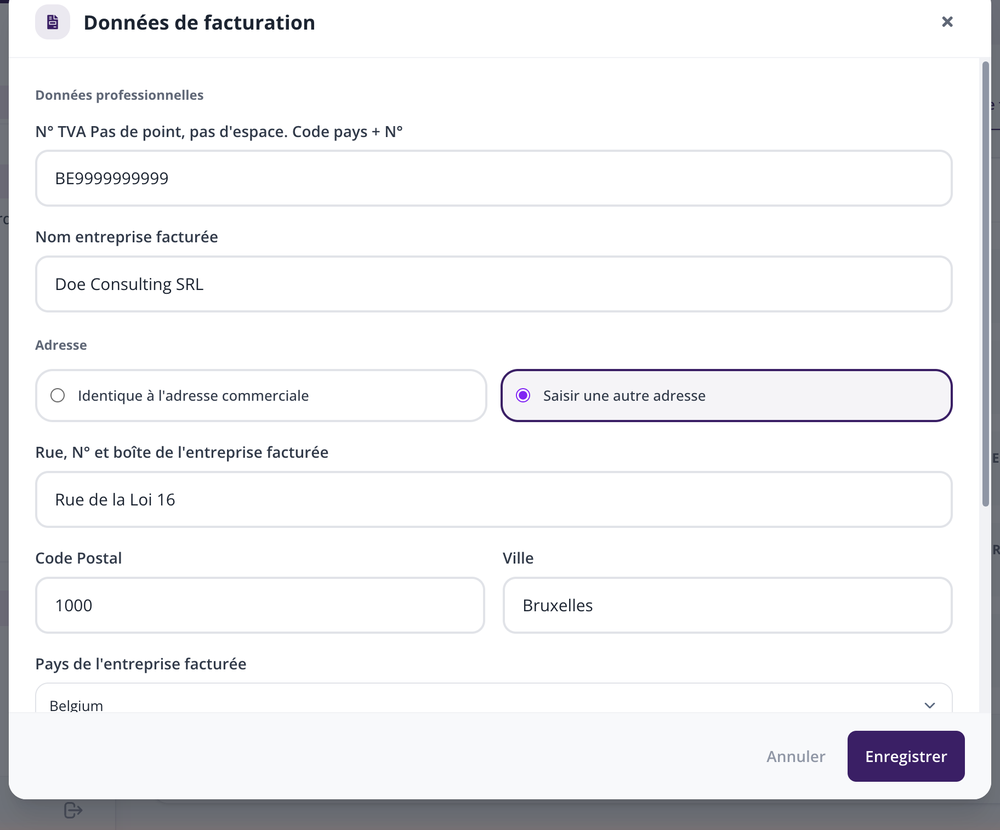
Task: Click the billing document icon in header
Action: coord(52,22)
